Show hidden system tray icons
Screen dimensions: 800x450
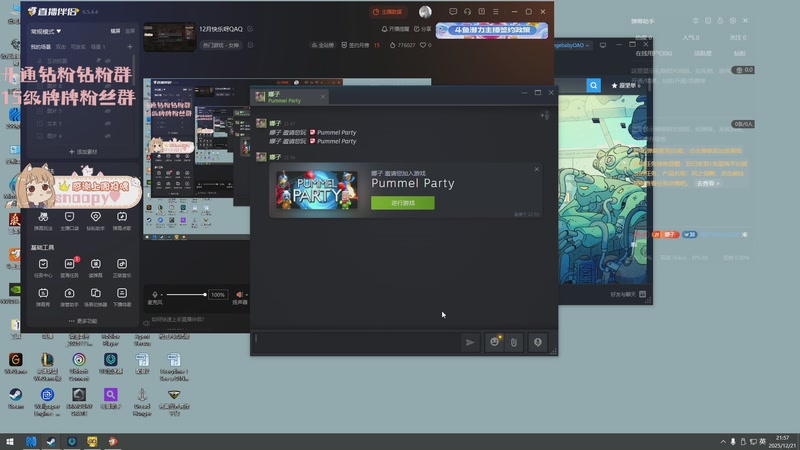point(723,442)
